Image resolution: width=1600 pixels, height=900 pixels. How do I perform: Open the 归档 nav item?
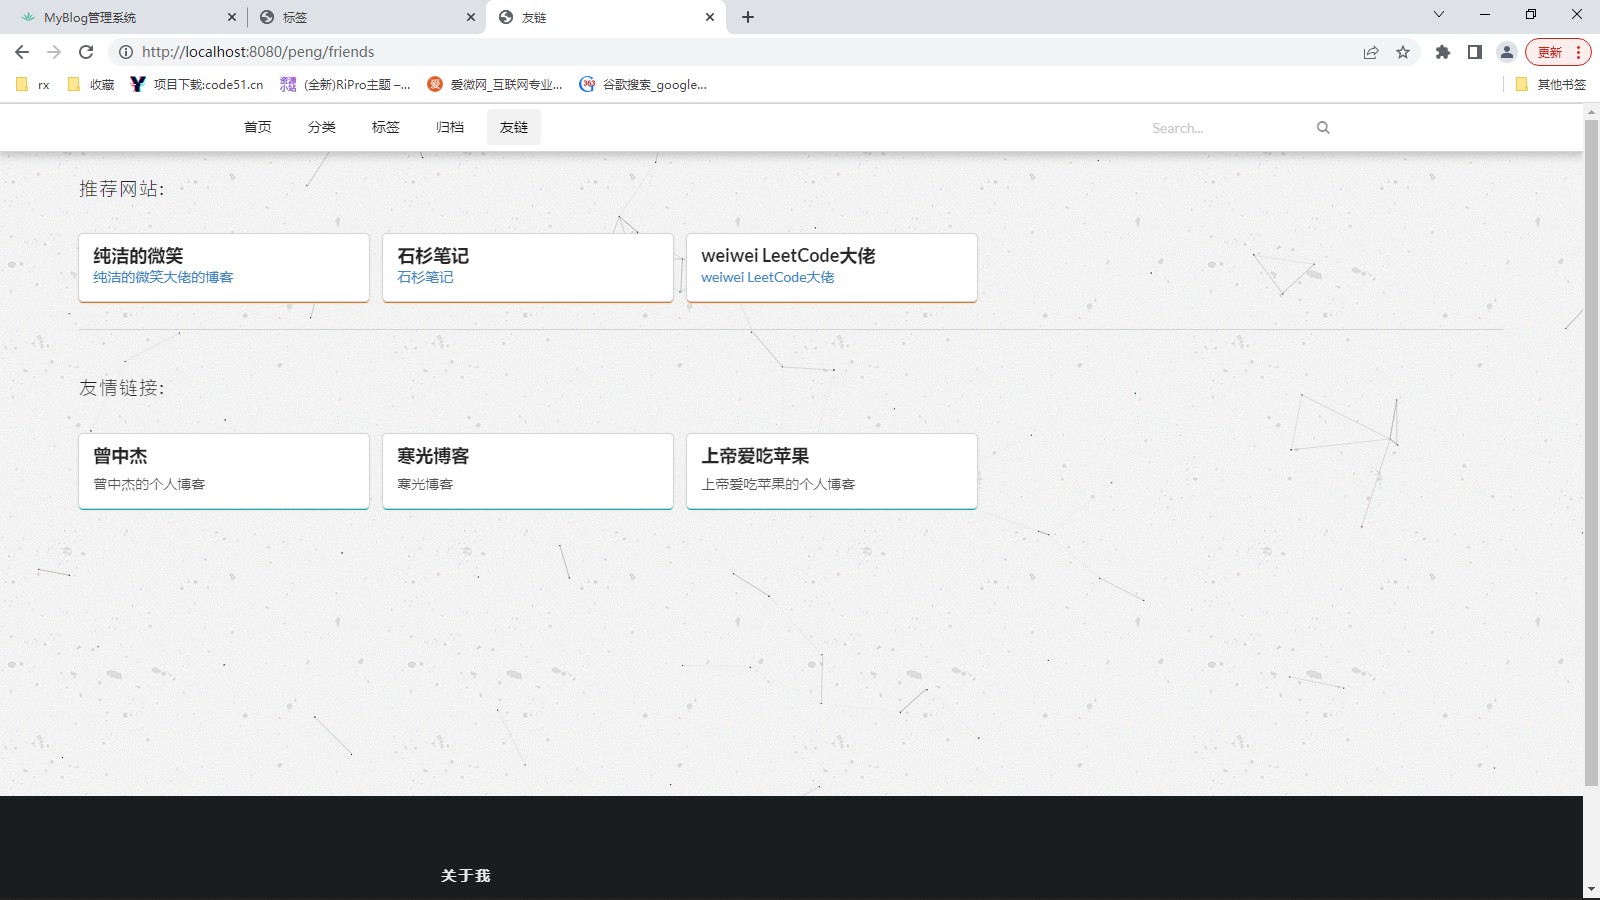pyautogui.click(x=450, y=127)
